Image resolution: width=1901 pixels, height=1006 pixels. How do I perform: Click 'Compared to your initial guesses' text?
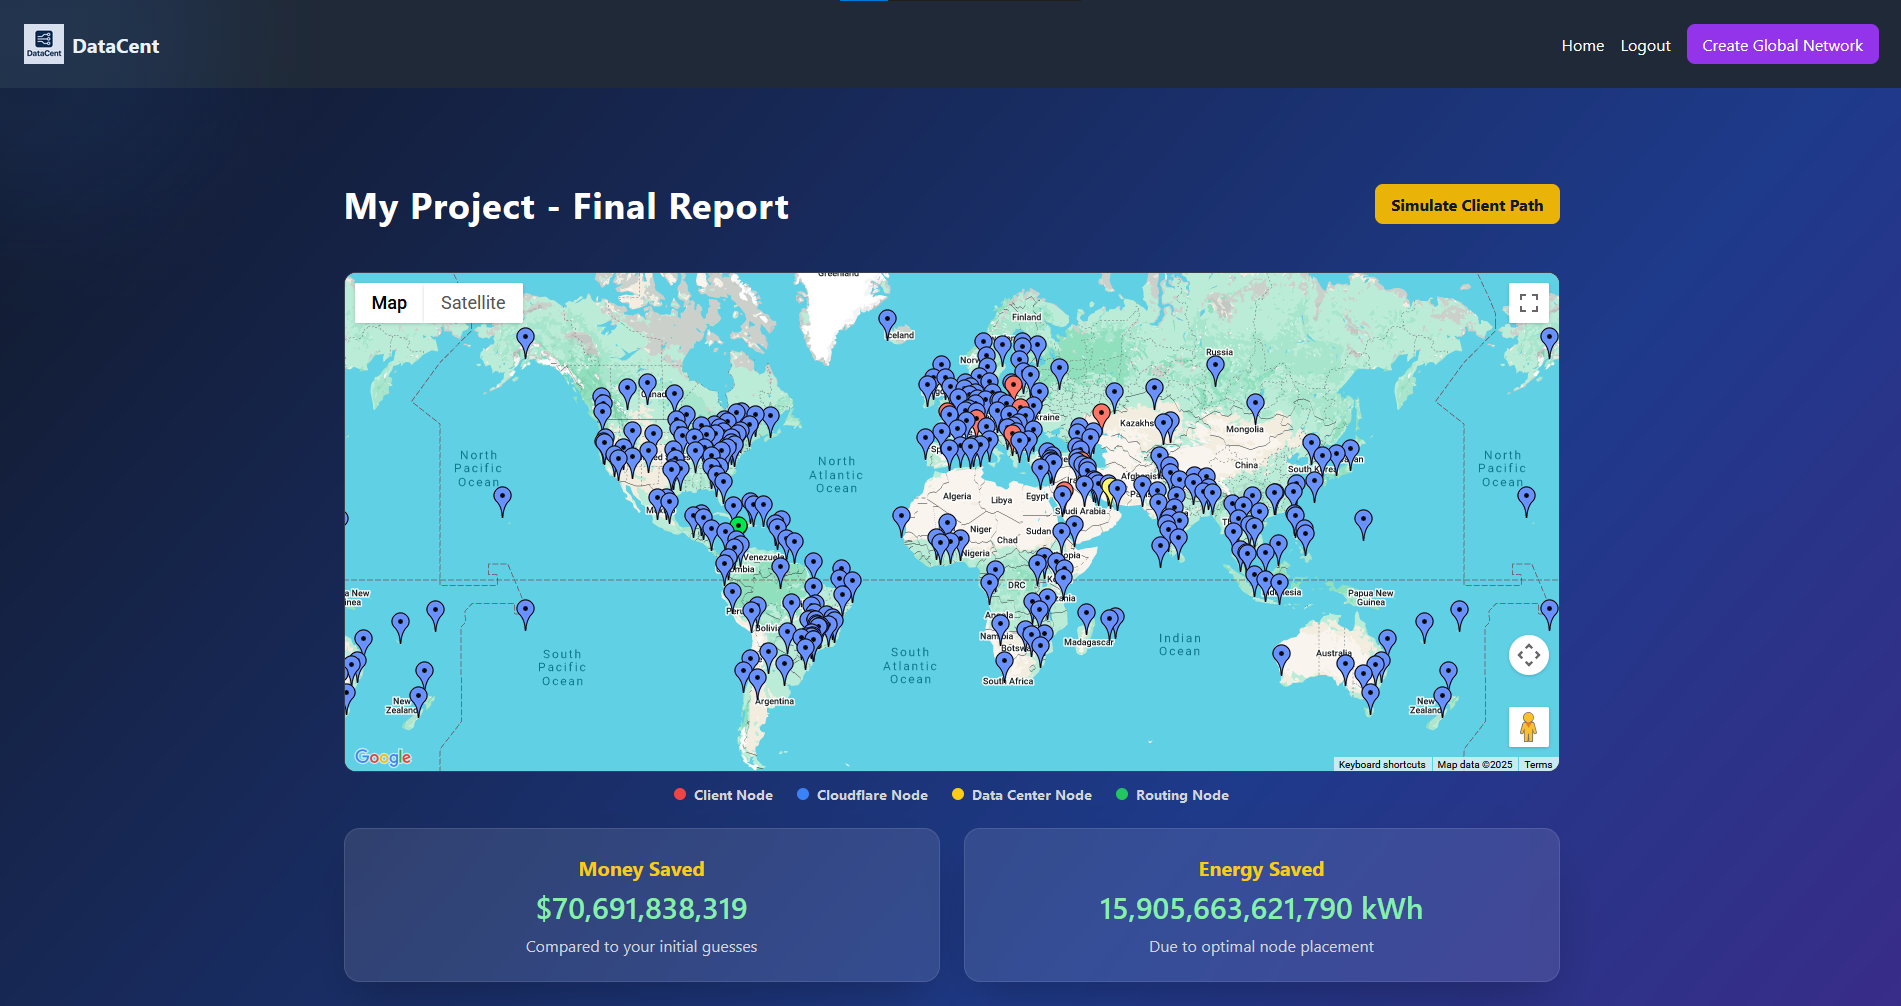coord(642,946)
